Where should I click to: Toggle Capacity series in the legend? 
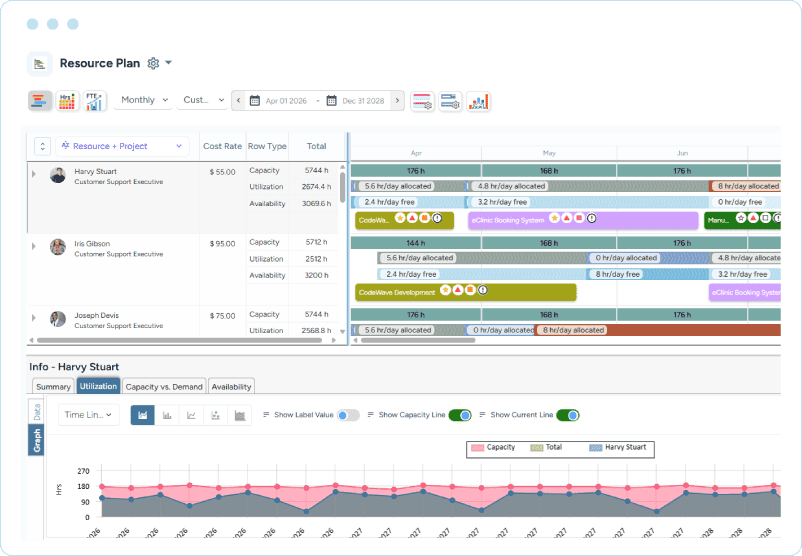[x=493, y=447]
